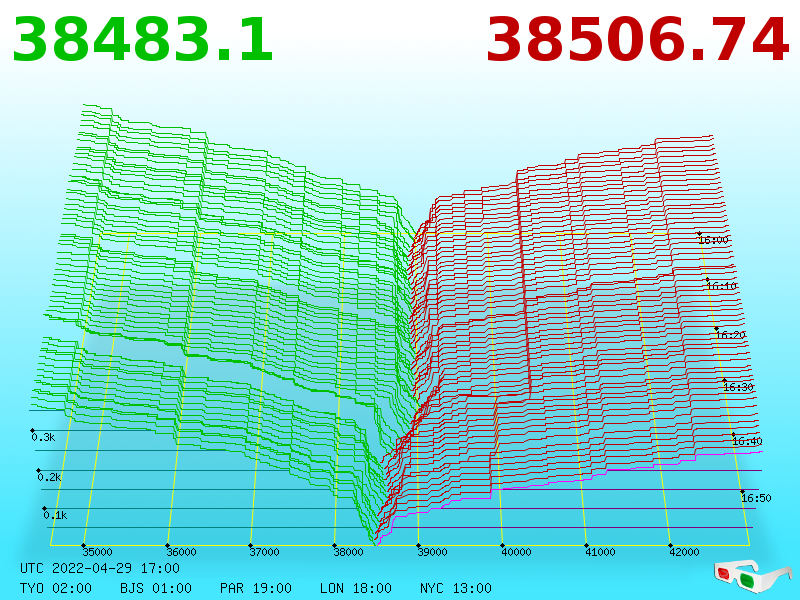This screenshot has width=800, height=600.
Task: Select the 16:50 time axis marker
Action: pos(756,498)
